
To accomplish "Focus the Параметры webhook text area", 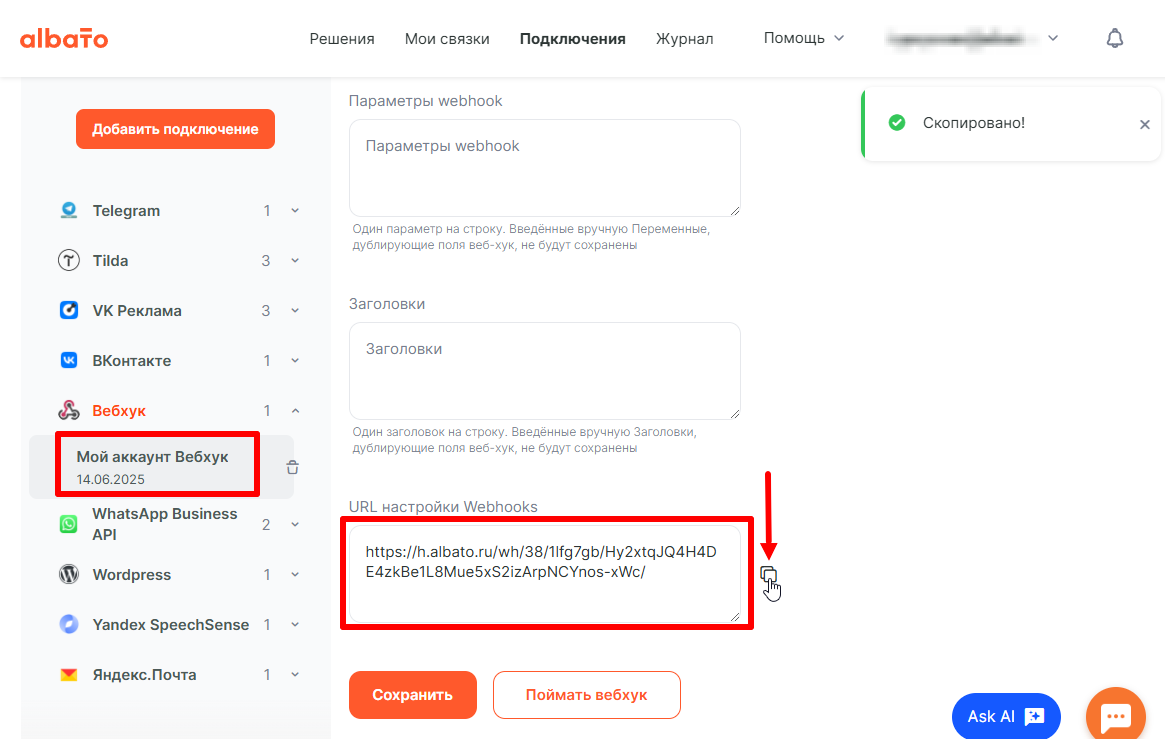I will pos(544,167).
